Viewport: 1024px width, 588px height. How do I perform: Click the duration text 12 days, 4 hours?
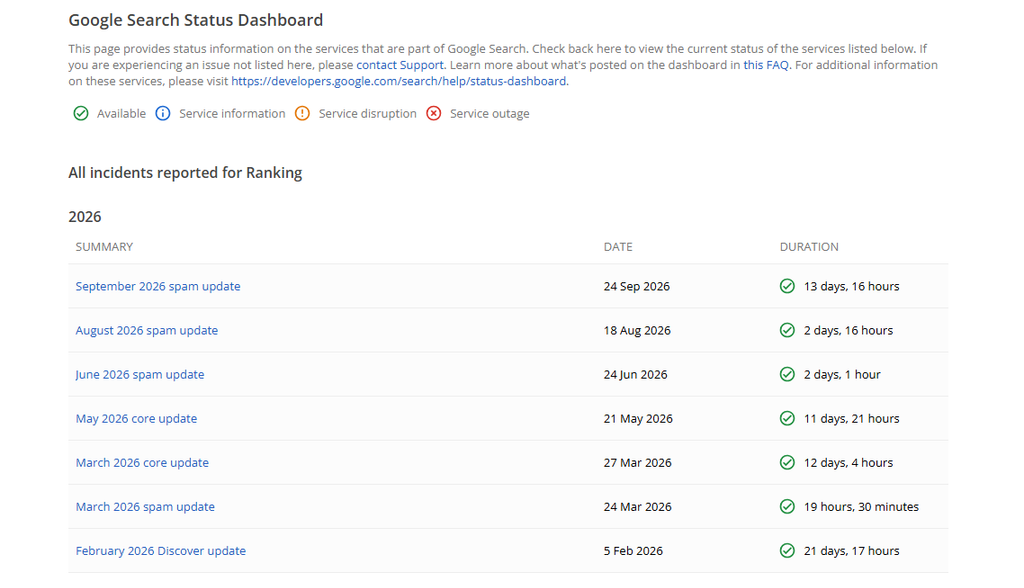(848, 463)
